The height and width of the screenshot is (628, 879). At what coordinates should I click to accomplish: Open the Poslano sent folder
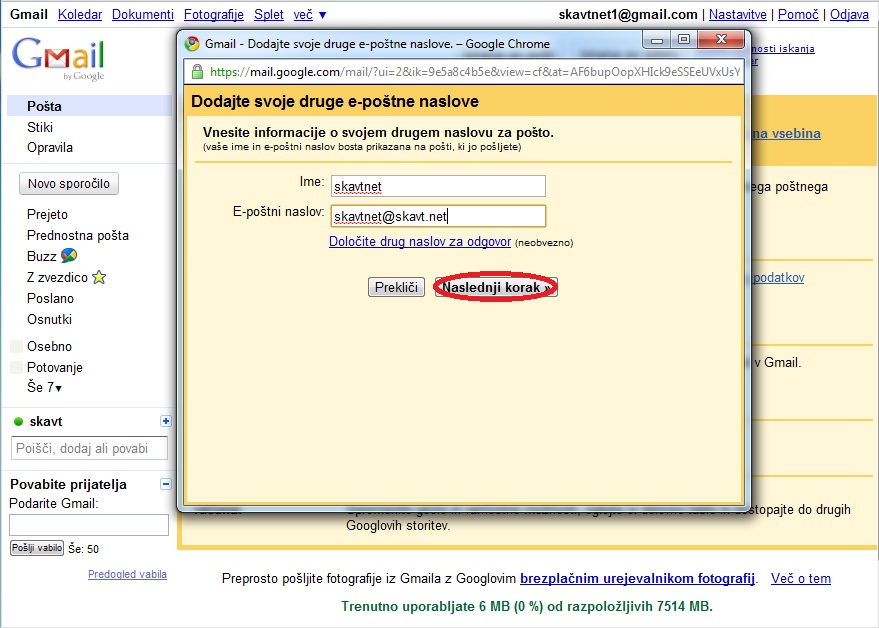[x=50, y=298]
